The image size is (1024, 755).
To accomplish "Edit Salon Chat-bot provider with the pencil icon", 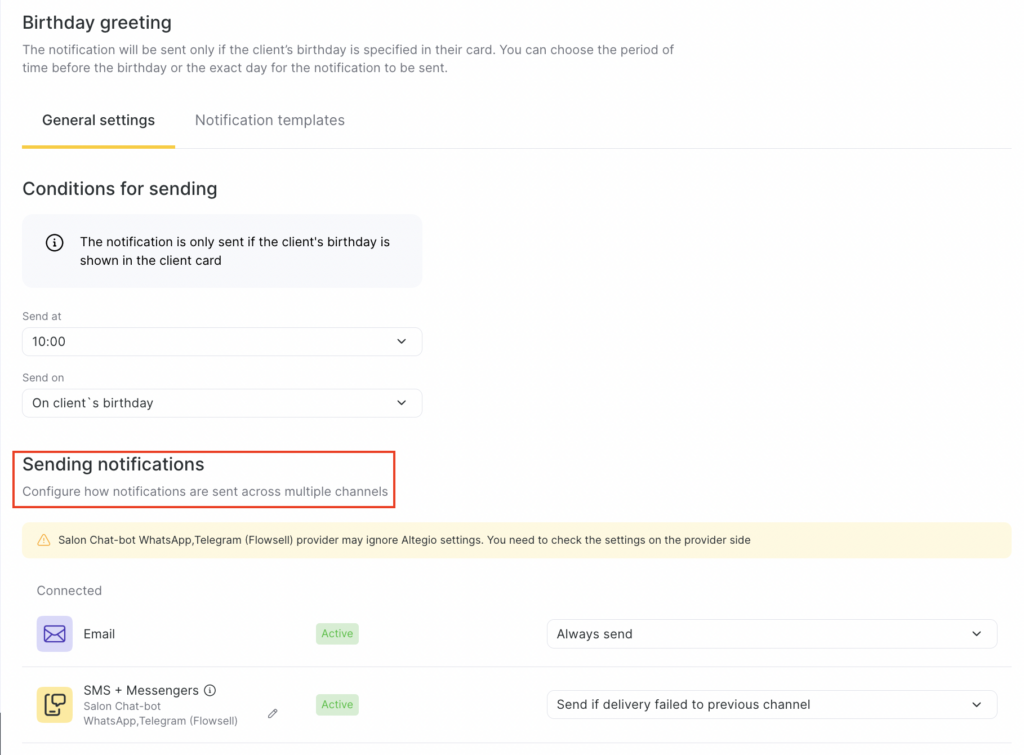I will [x=272, y=713].
